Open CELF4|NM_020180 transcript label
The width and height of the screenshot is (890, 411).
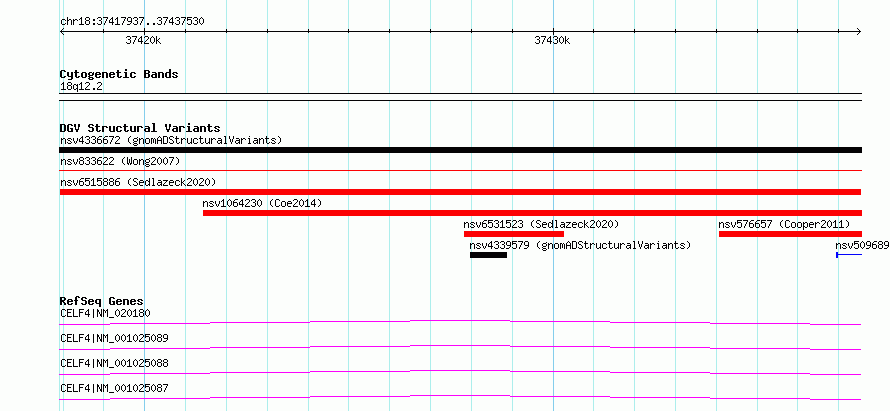coord(105,313)
